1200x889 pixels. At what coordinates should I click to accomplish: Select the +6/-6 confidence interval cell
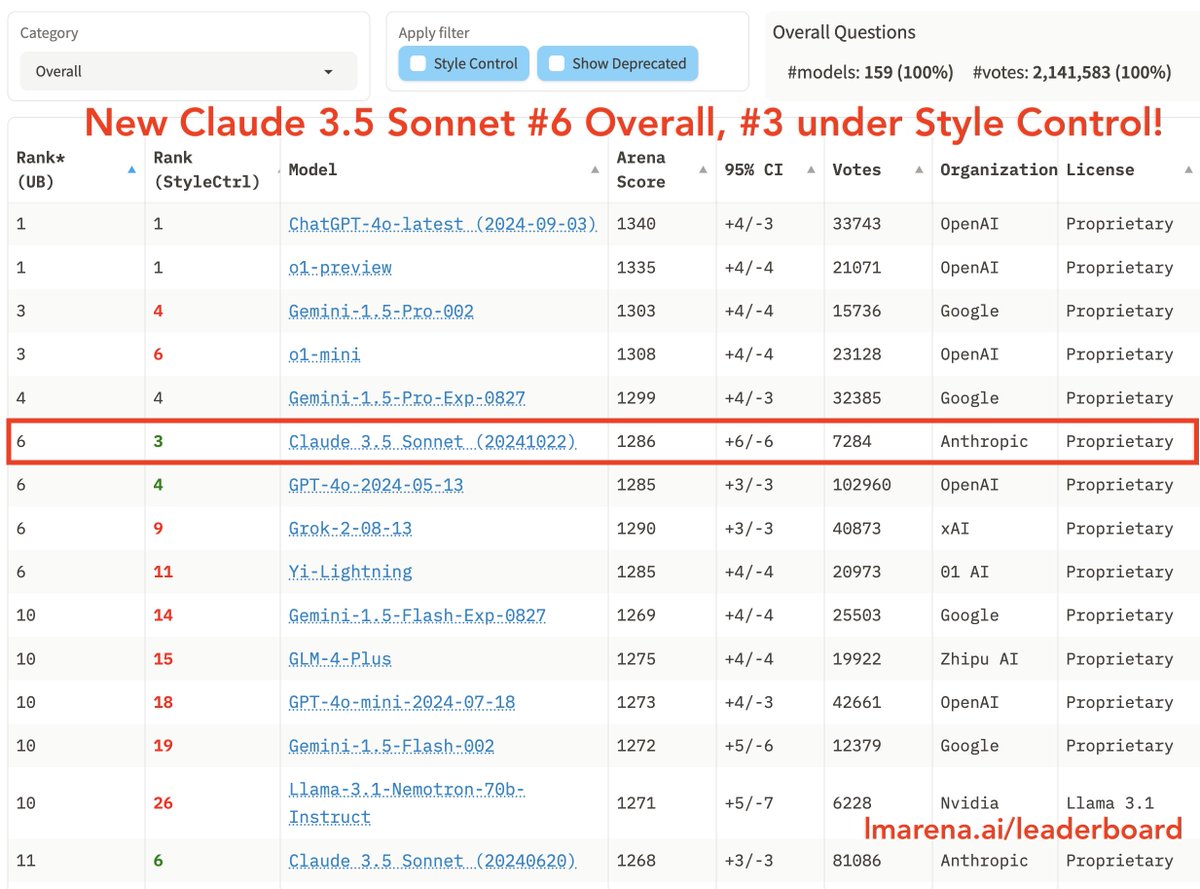pyautogui.click(x=748, y=442)
